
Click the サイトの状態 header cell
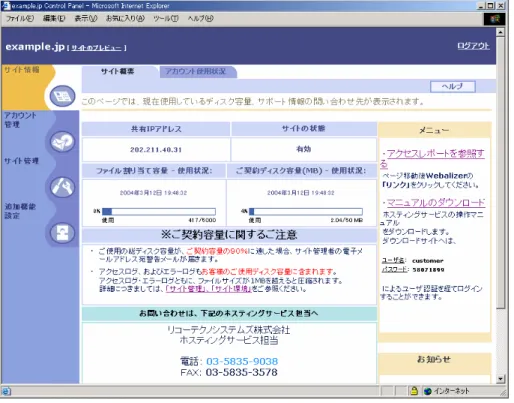click(x=304, y=129)
